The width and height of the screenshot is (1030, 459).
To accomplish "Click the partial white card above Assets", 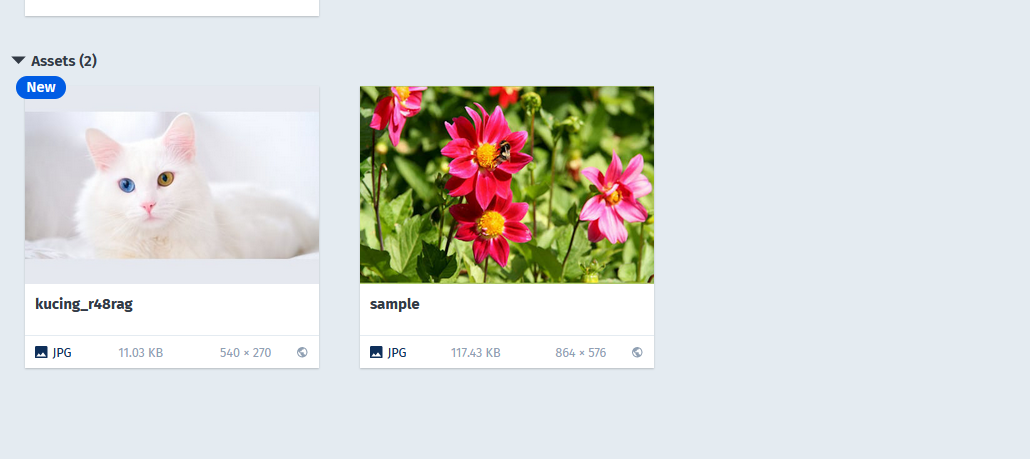I will [172, 7].
